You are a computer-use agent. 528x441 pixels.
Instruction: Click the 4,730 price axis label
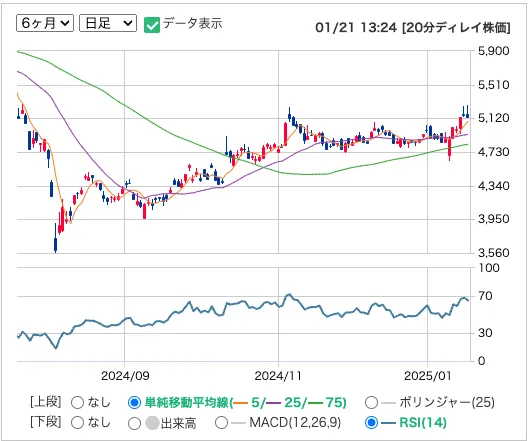pyautogui.click(x=493, y=152)
